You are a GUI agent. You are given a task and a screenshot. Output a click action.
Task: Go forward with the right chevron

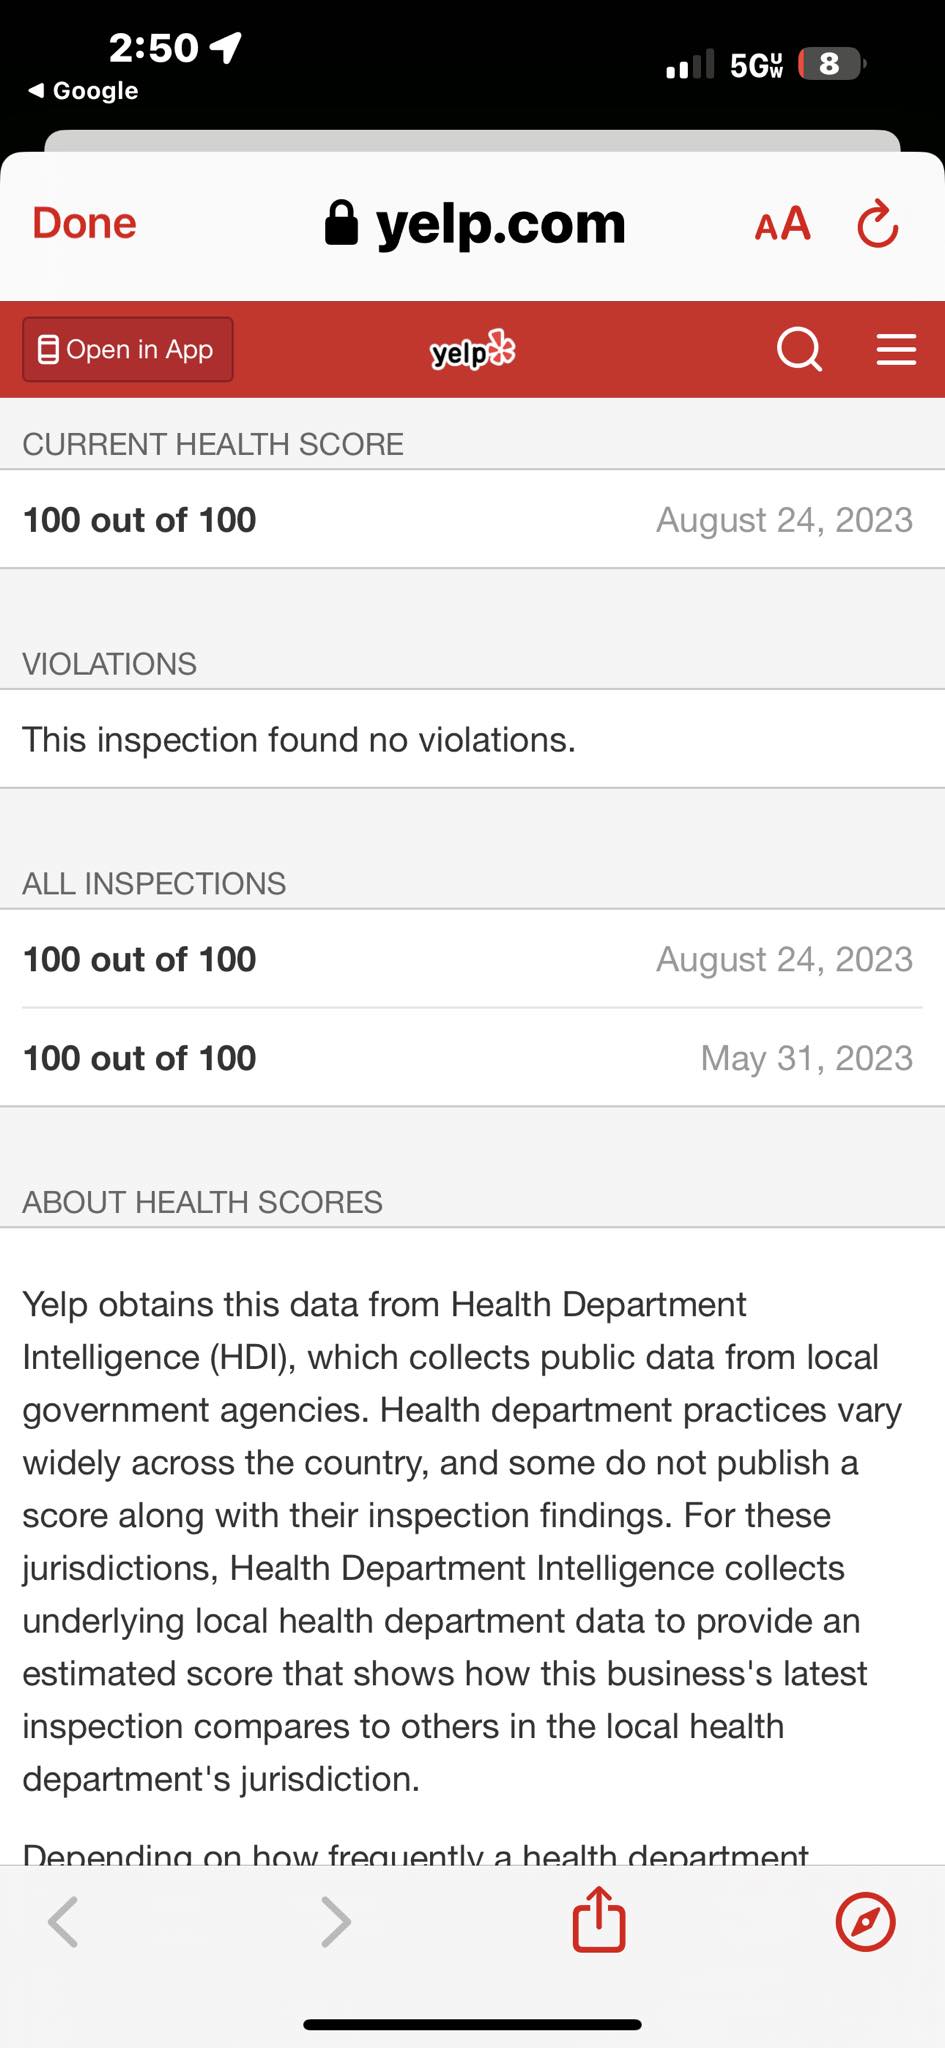click(336, 1921)
